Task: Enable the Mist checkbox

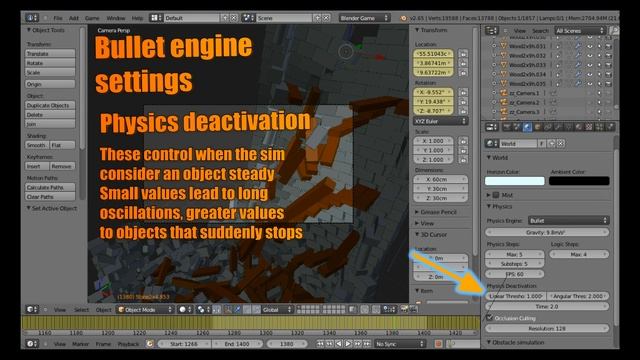Action: point(496,195)
